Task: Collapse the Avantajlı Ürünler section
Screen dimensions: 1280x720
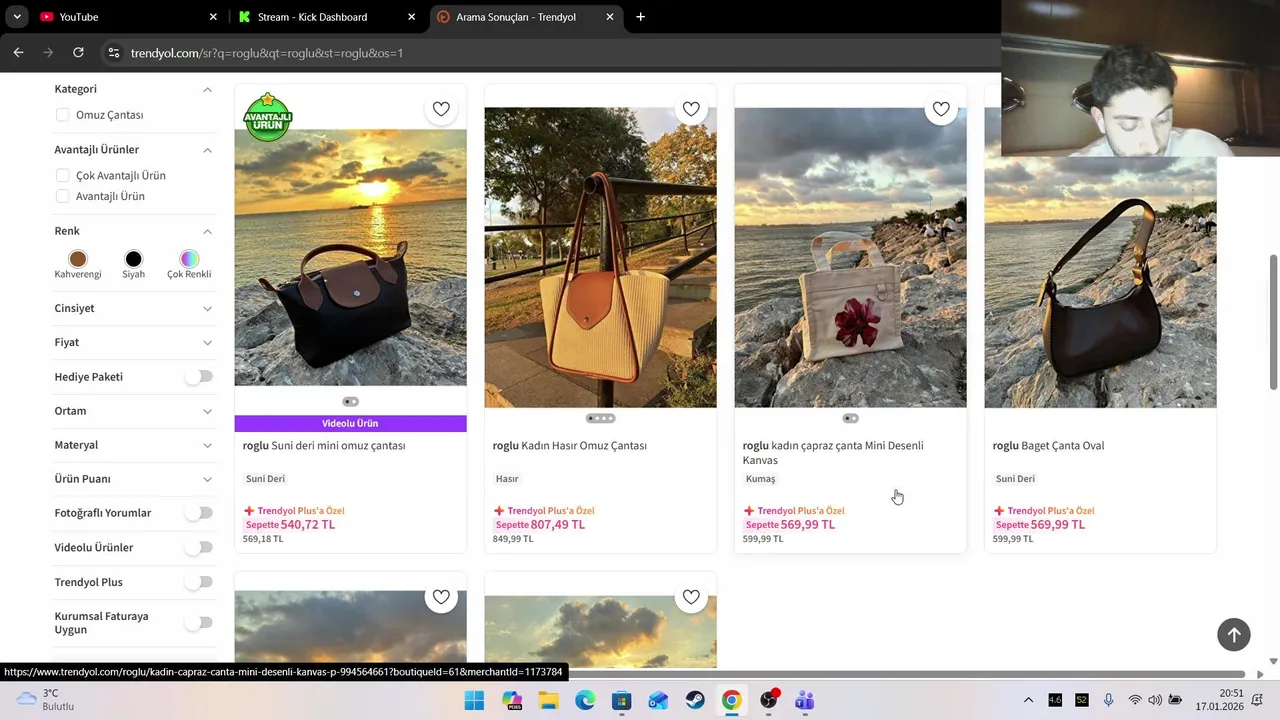Action: tap(207, 150)
